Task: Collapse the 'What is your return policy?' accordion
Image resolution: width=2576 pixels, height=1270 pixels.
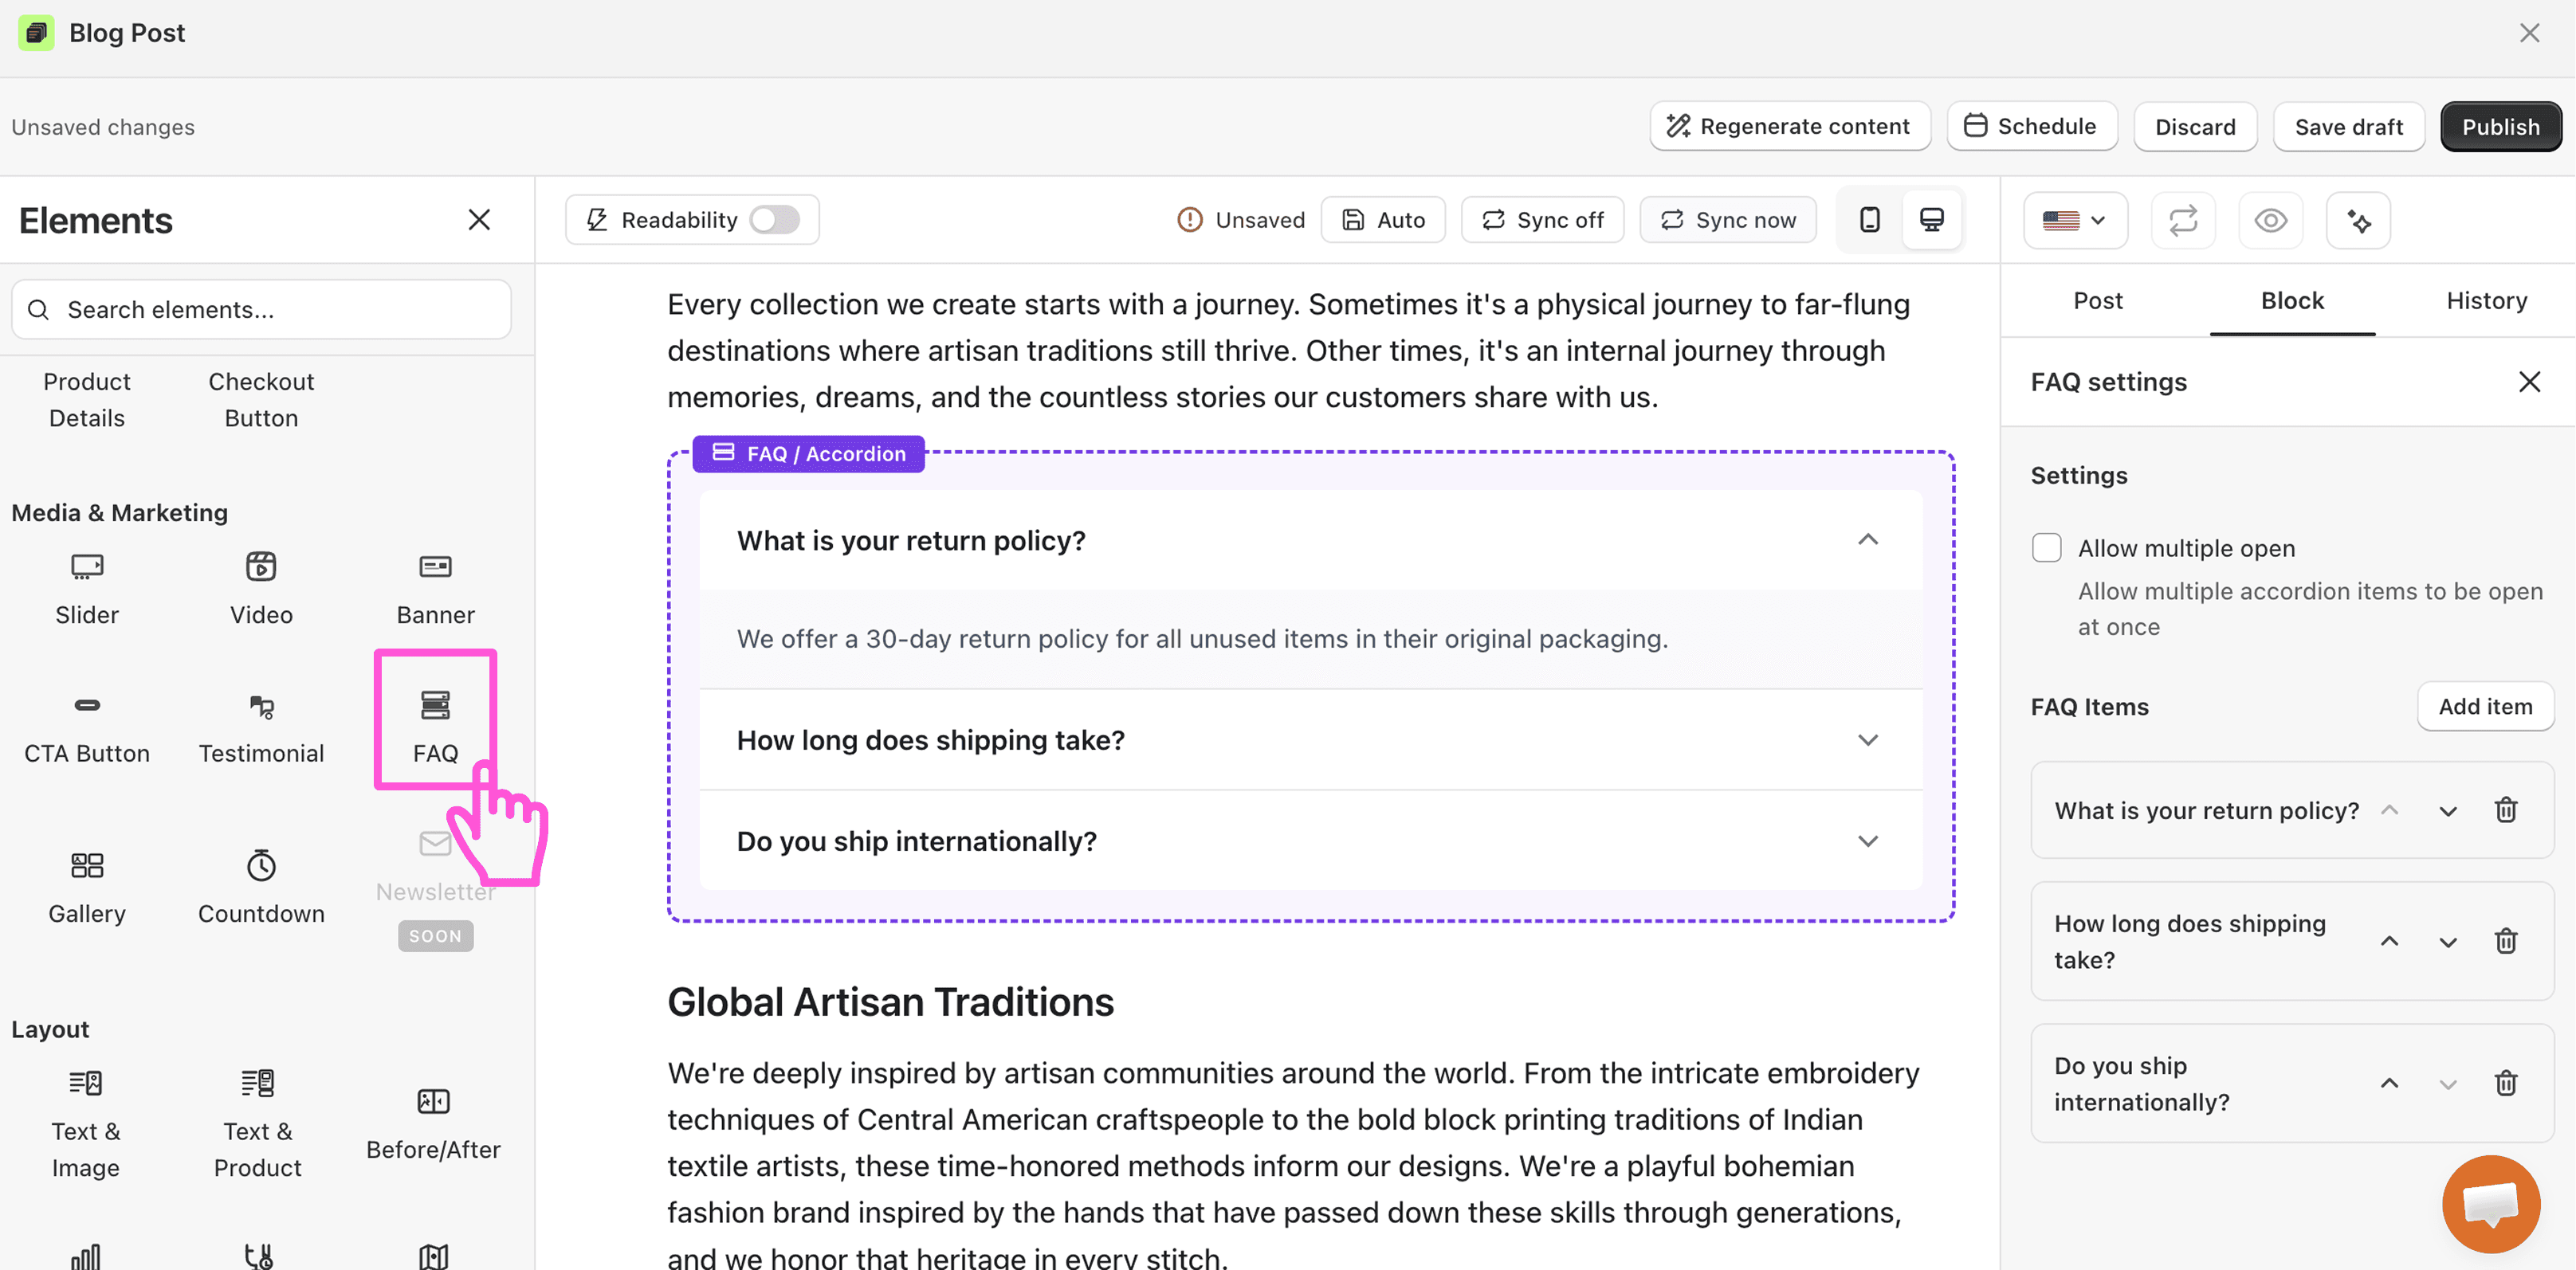Action: tap(1867, 540)
